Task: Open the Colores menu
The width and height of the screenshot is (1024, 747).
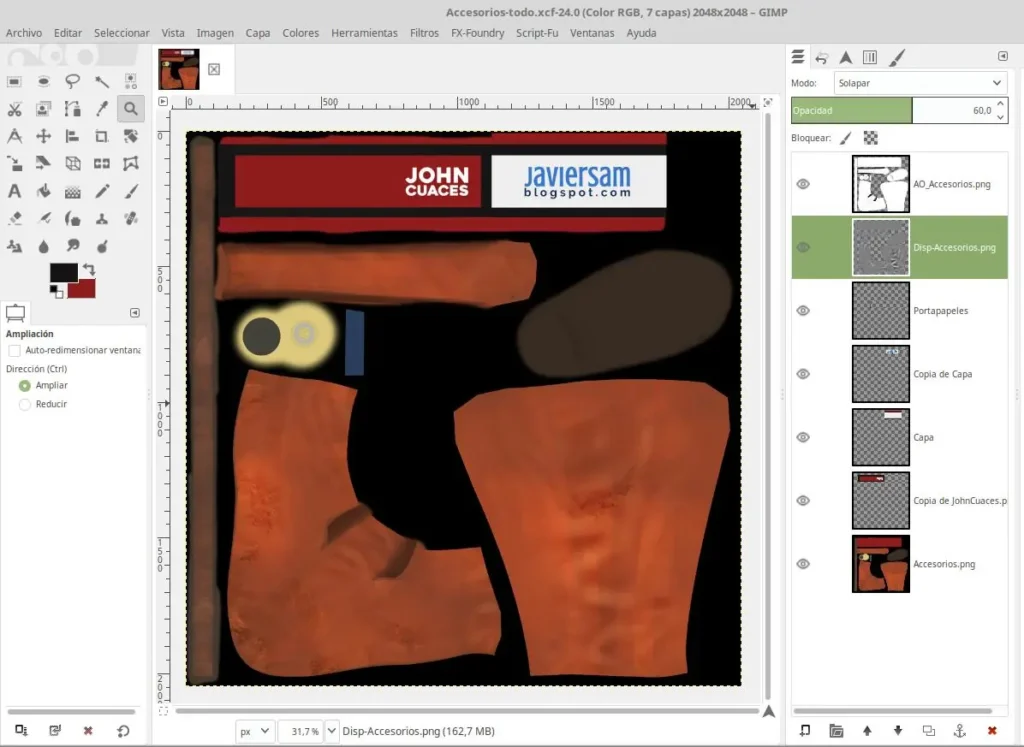Action: click(x=300, y=33)
